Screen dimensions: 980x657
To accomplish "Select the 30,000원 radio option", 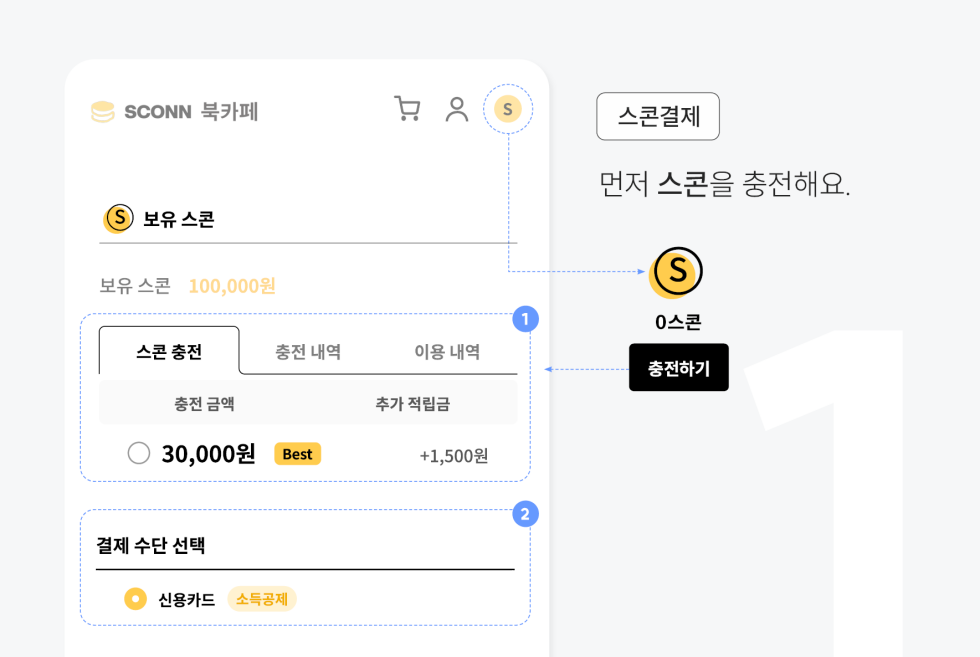I will coord(139,453).
